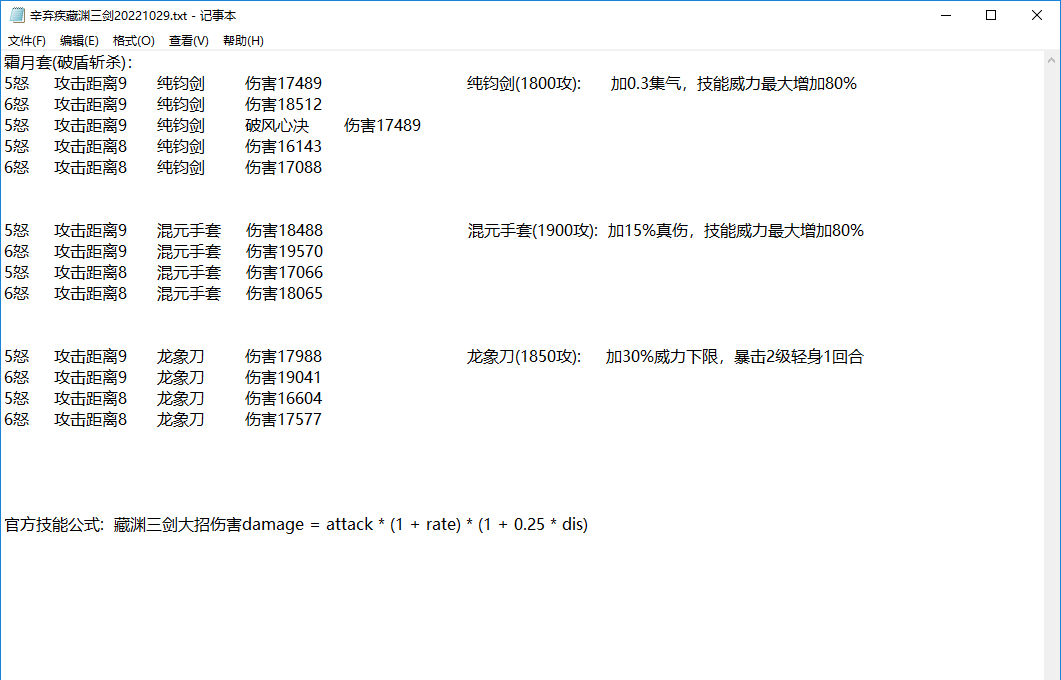Click the text 伤害19041
Image resolution: width=1061 pixels, height=680 pixels.
pos(284,377)
